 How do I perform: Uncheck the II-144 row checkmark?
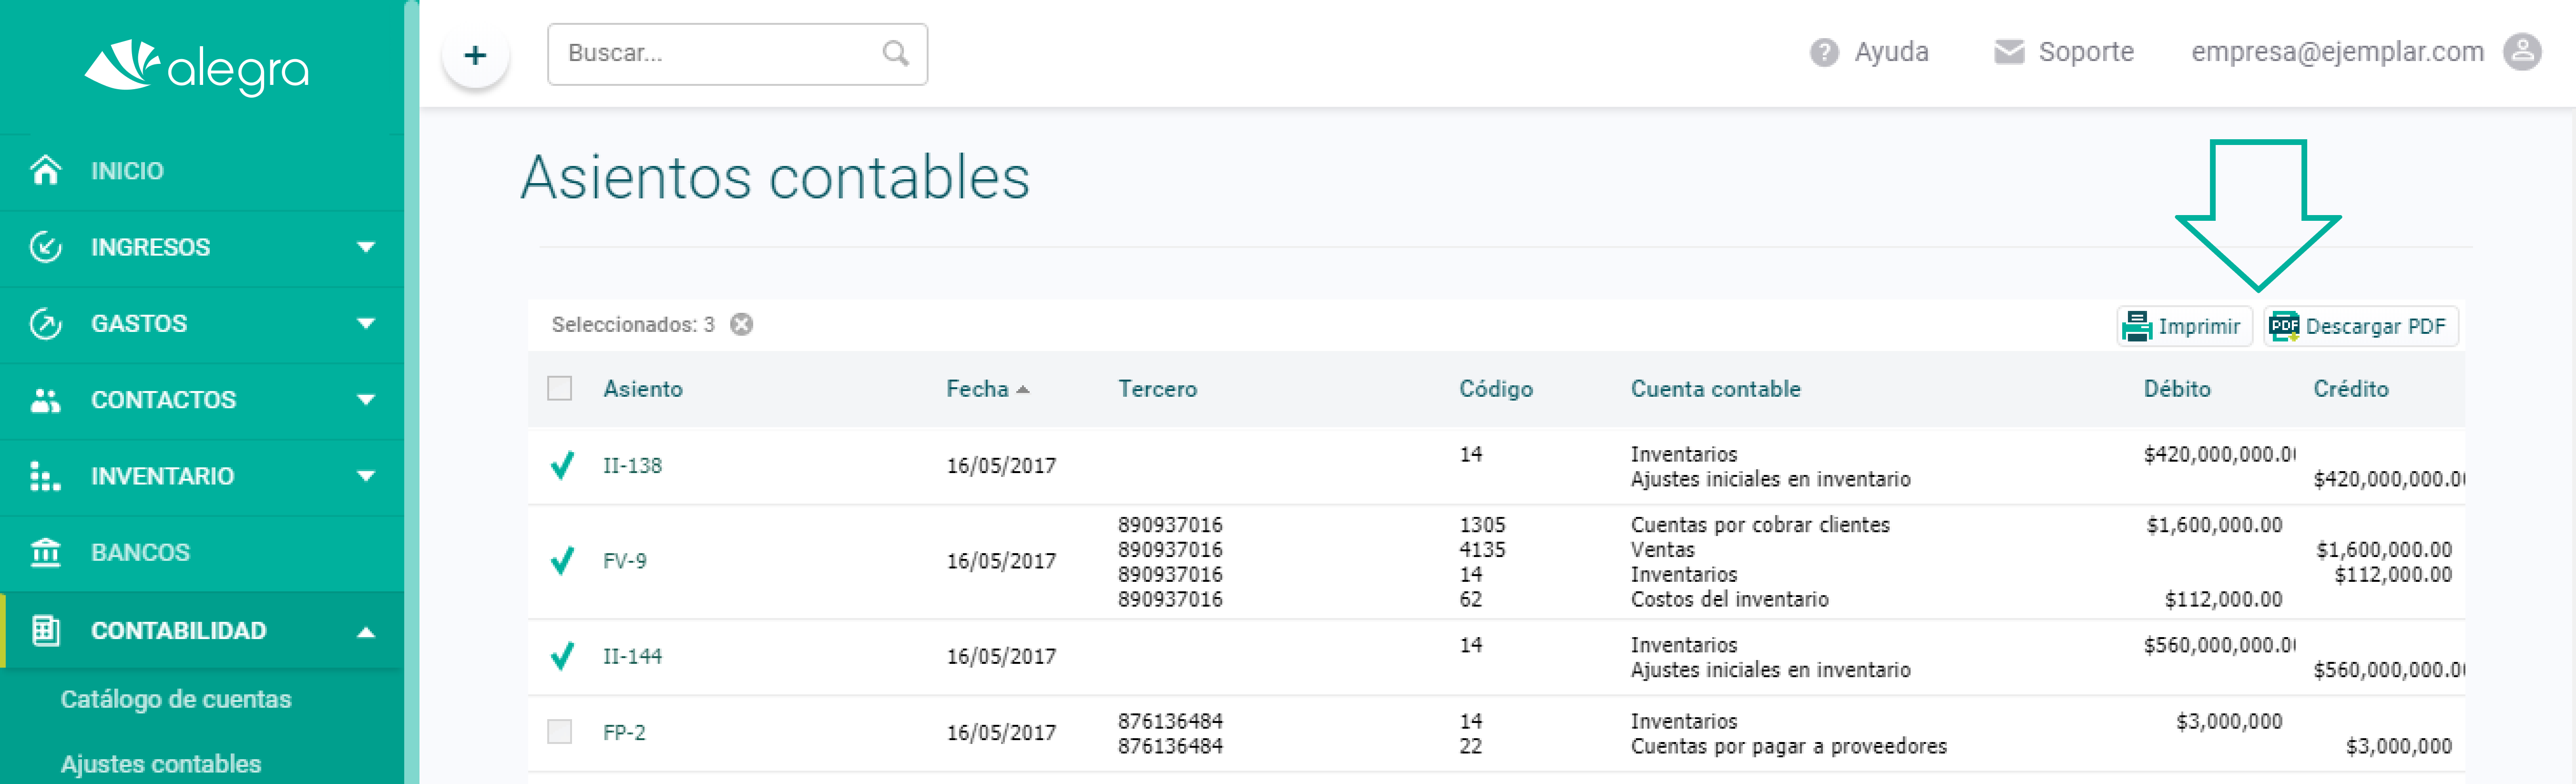562,656
